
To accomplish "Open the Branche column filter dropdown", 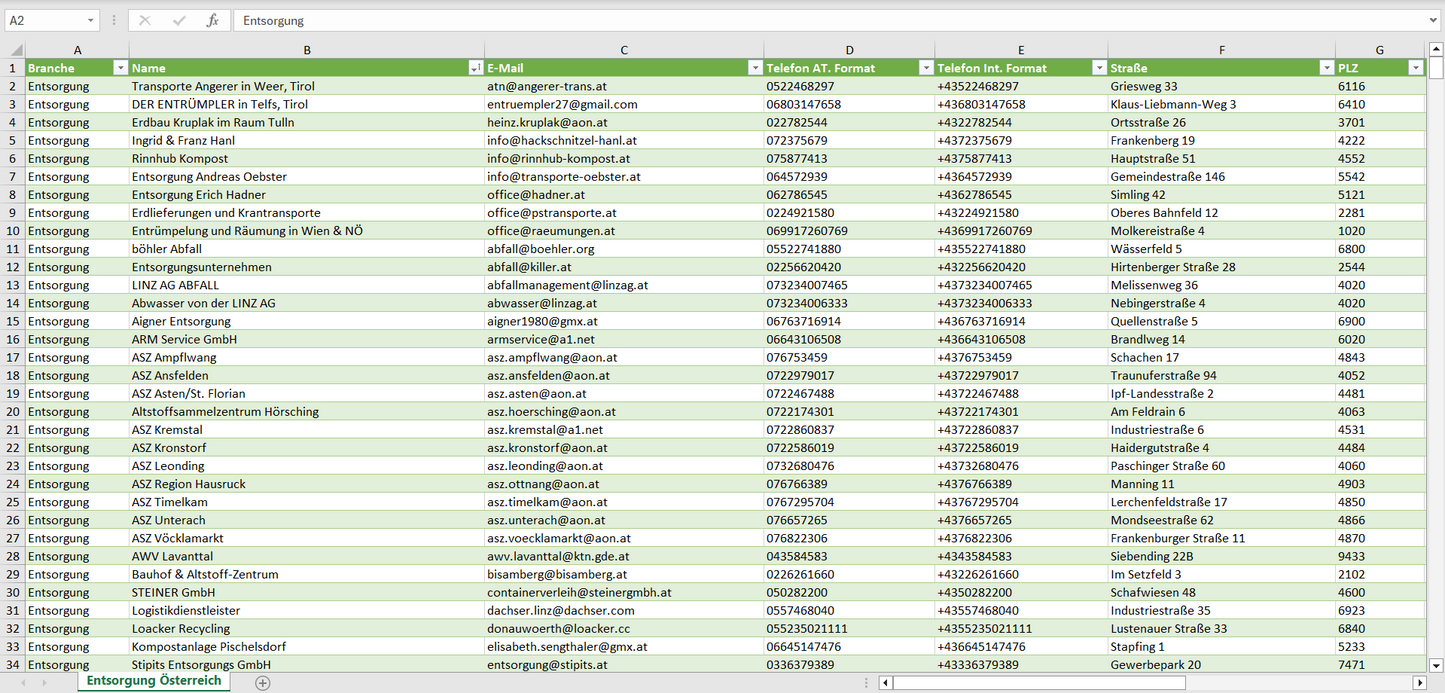I will pyautogui.click(x=120, y=68).
